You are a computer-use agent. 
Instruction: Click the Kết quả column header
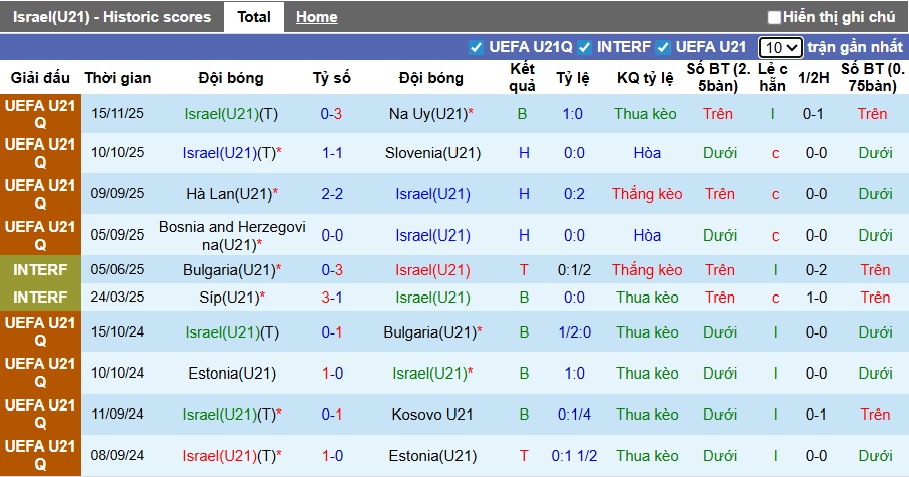tap(522, 77)
